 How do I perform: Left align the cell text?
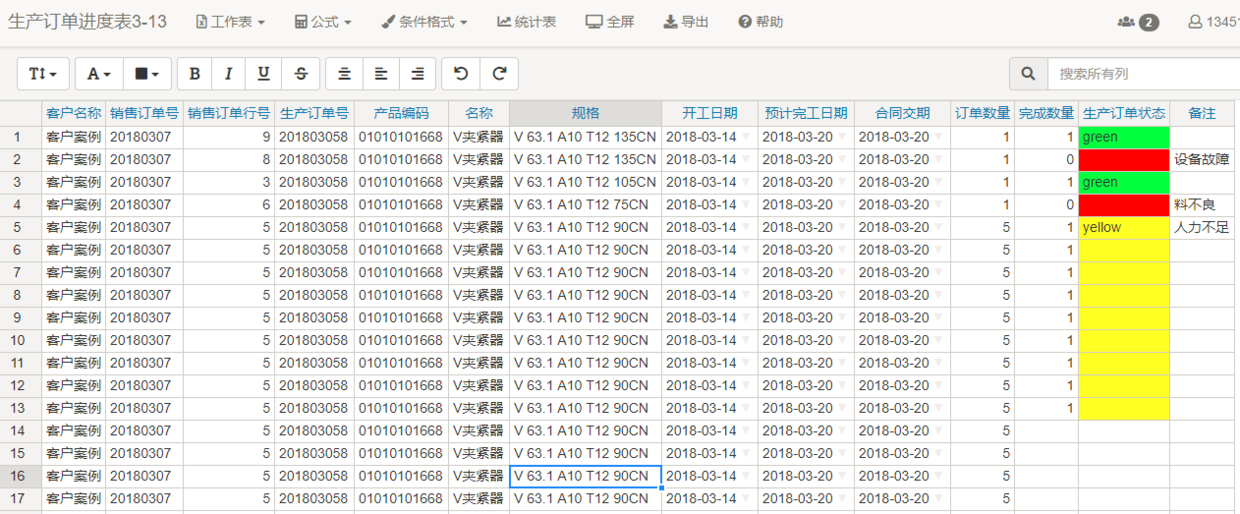381,74
